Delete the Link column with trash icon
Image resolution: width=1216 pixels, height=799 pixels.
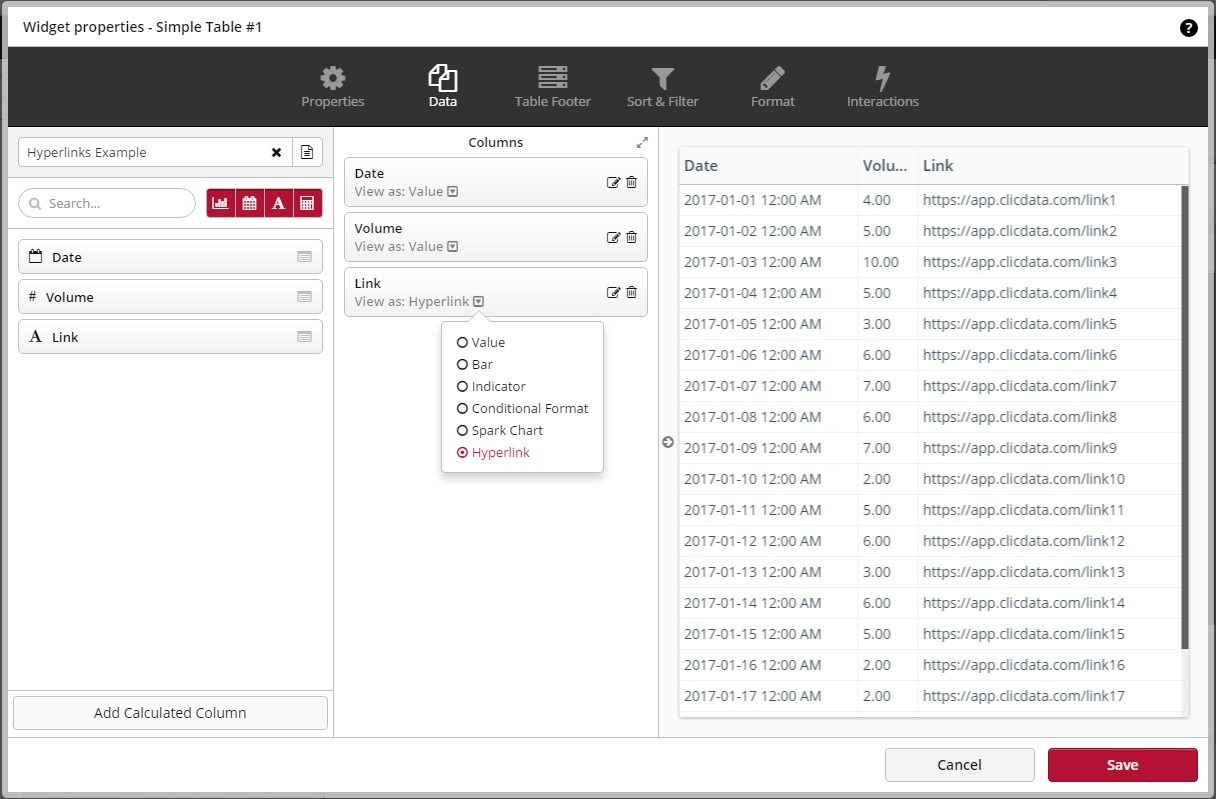[x=631, y=292]
